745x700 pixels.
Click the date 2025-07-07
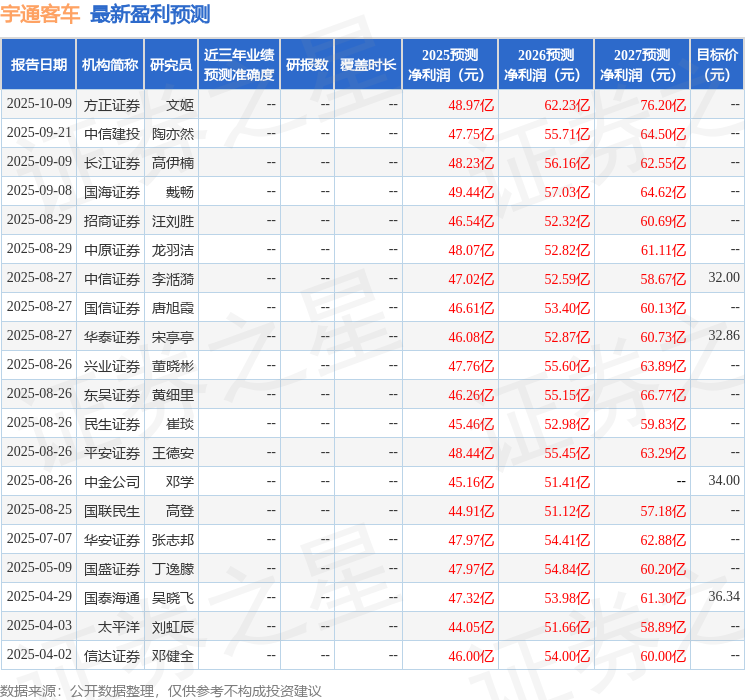(39, 538)
